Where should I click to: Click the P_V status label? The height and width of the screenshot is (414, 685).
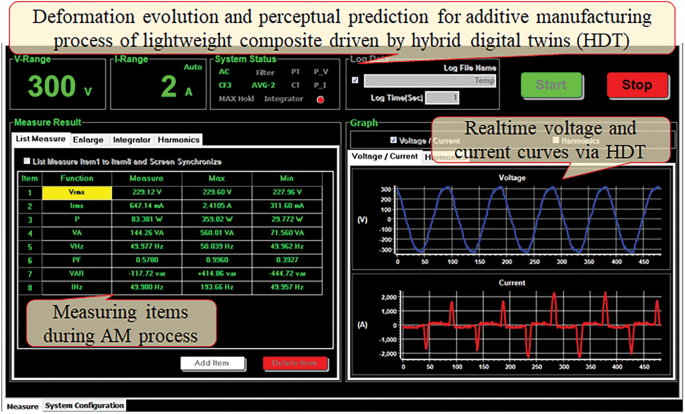point(320,72)
